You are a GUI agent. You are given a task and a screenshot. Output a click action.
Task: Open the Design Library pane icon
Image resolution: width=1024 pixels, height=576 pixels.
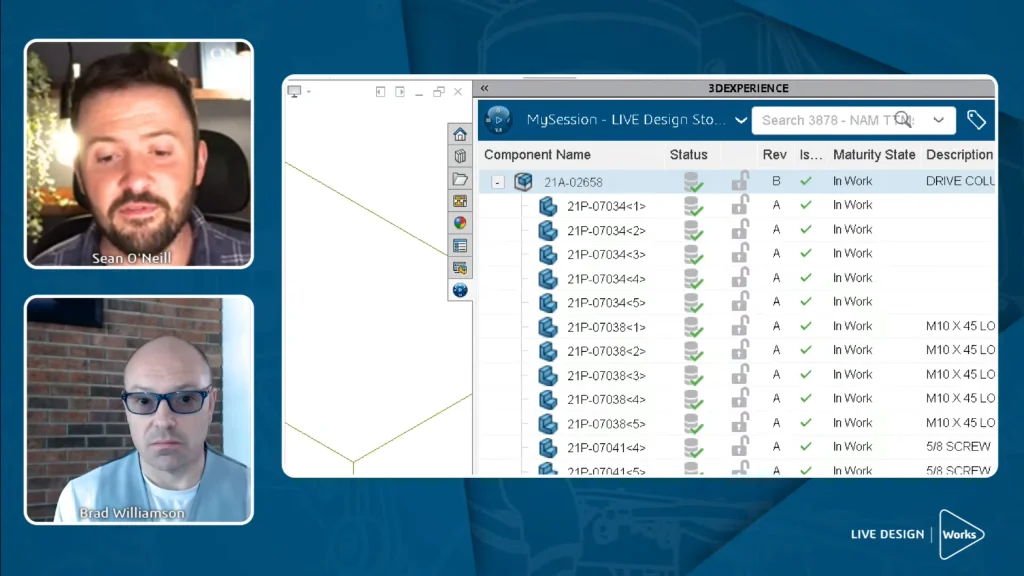(x=460, y=157)
